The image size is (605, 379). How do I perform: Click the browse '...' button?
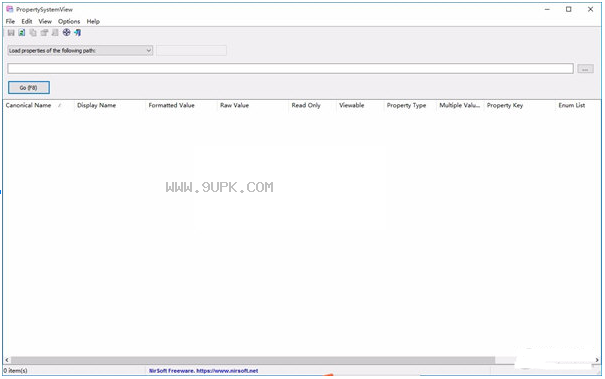tap(585, 69)
